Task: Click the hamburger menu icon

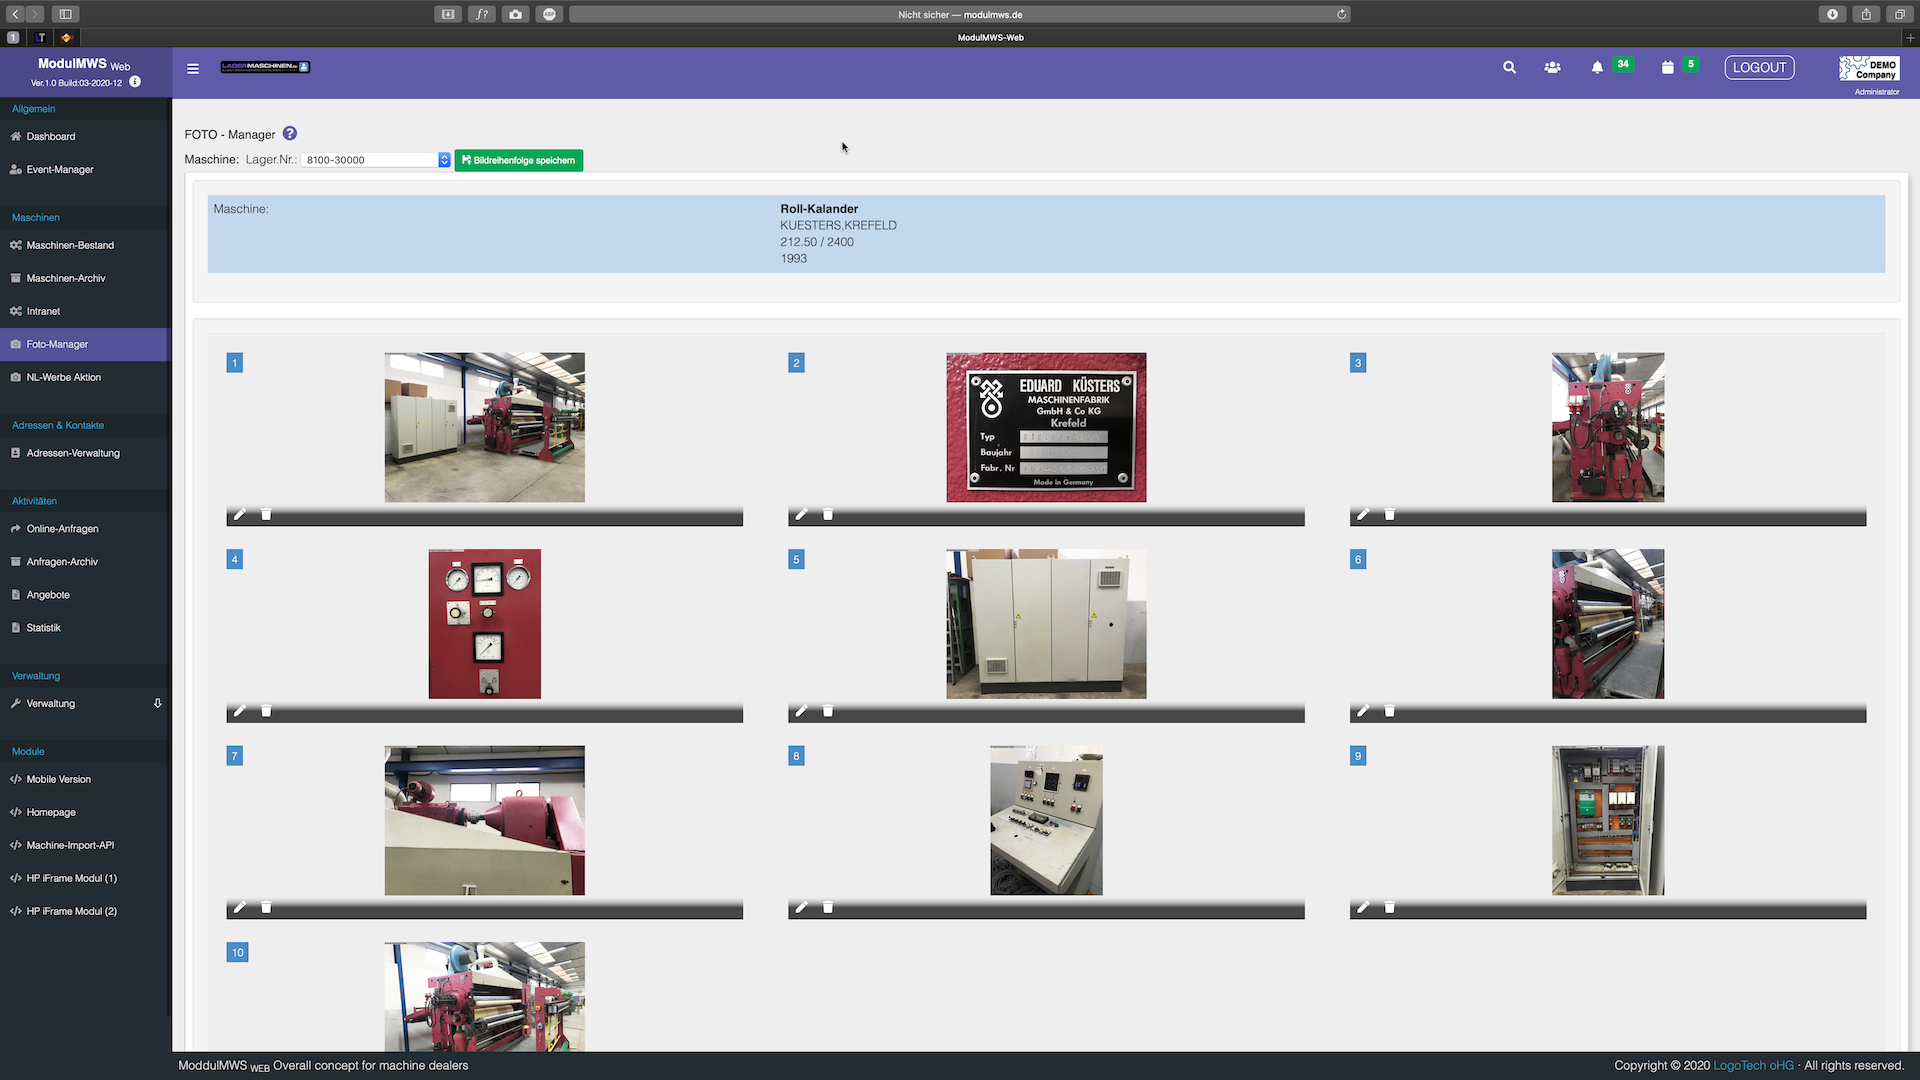Action: 193,68
